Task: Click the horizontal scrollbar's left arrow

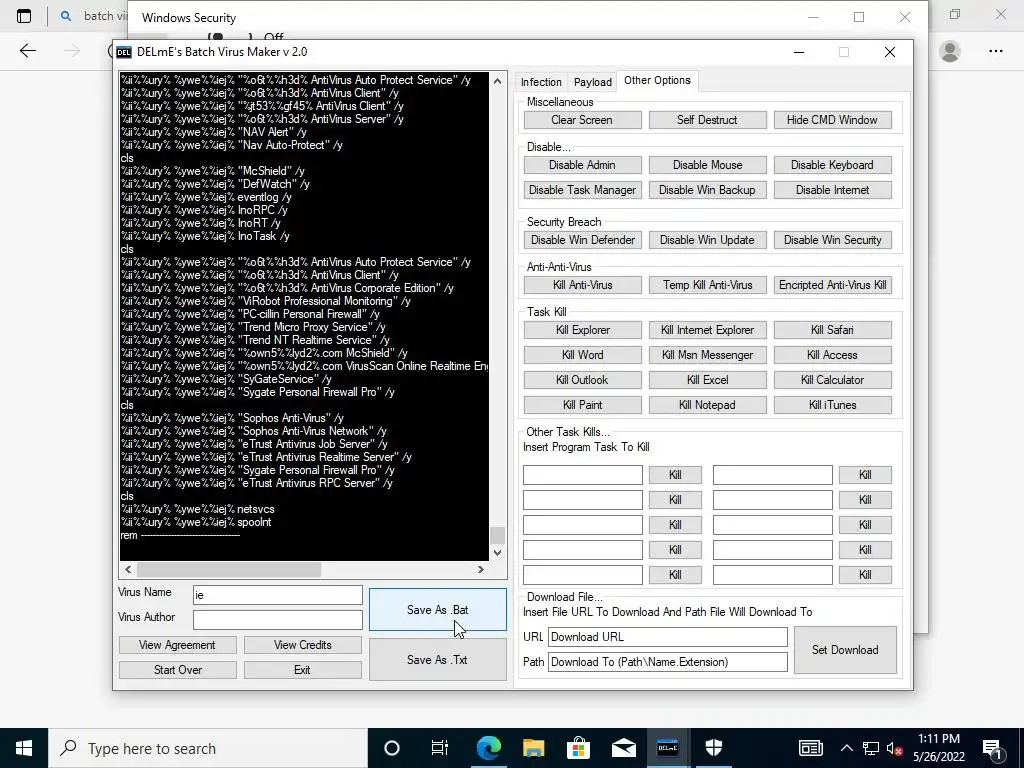Action: tap(128, 569)
